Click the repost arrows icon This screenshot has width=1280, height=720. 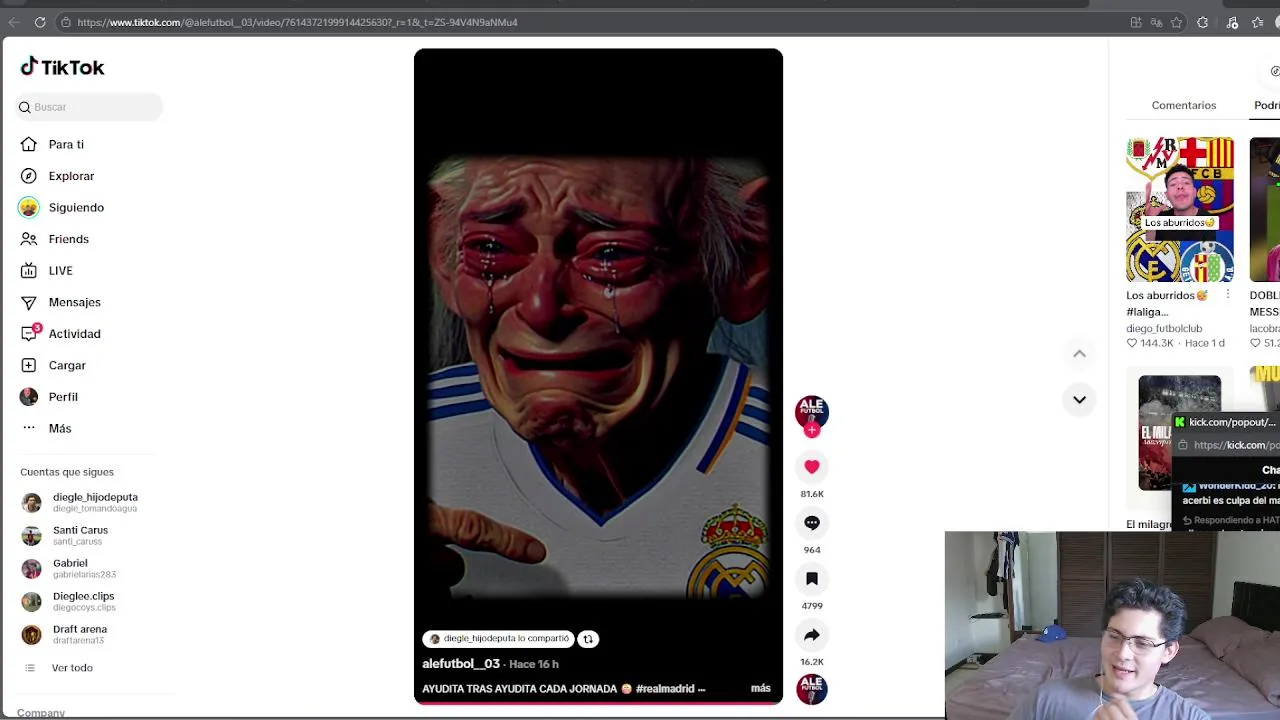pos(588,639)
